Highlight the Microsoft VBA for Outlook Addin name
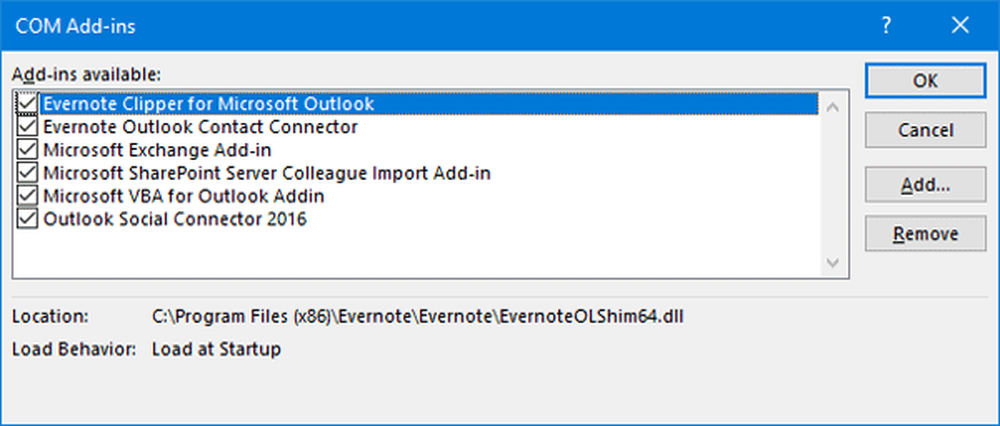The image size is (1000, 426). [183, 196]
